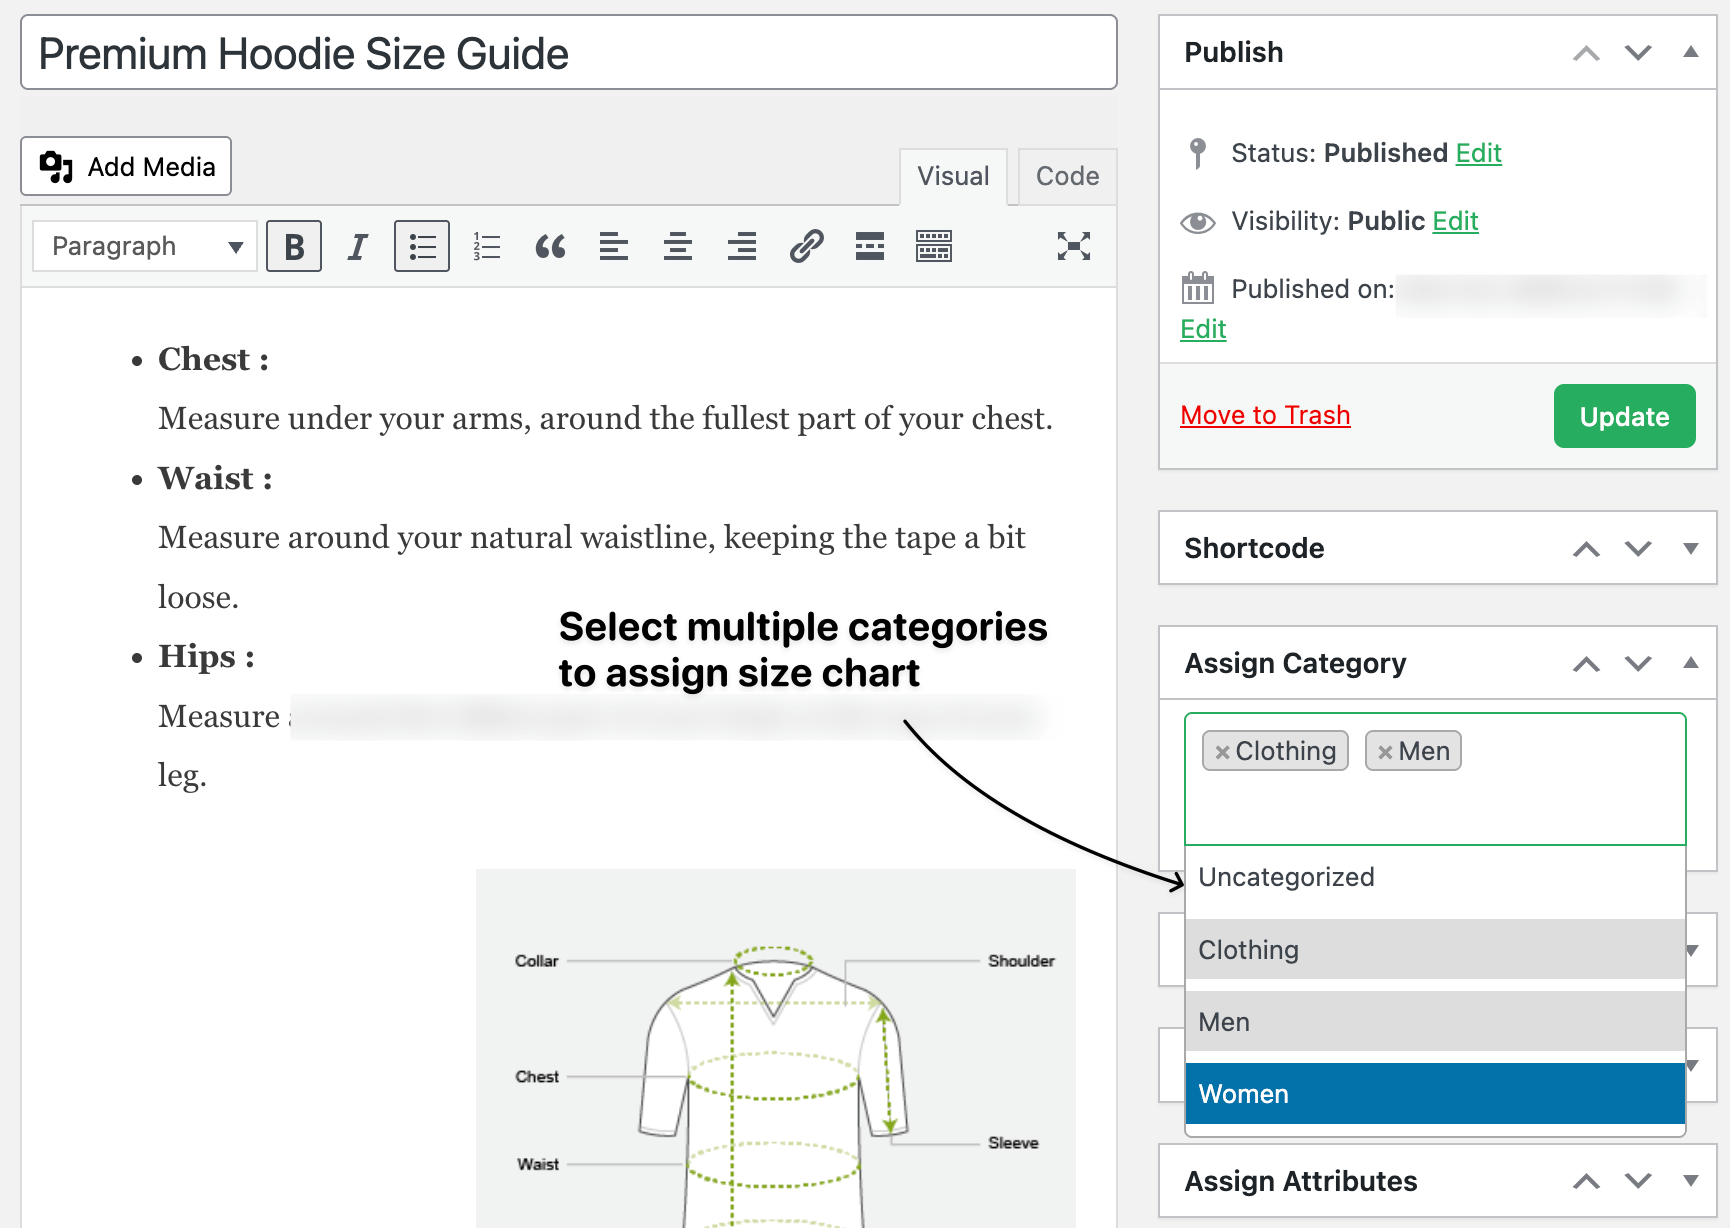
Task: Open the Paragraph style dropdown
Action: pyautogui.click(x=144, y=246)
